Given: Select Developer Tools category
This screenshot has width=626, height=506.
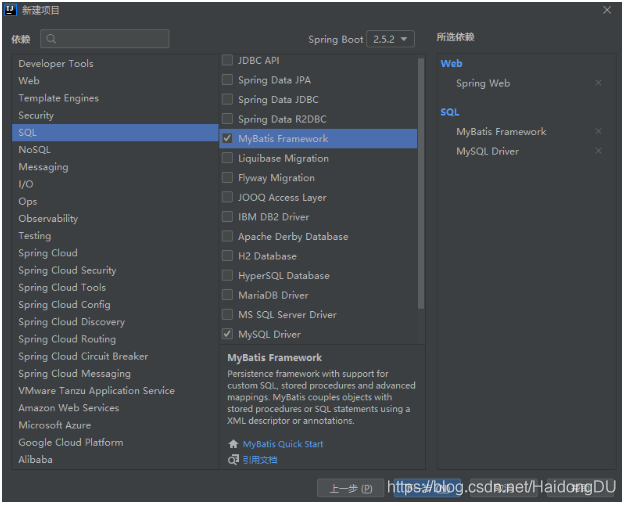Looking at the screenshot, I should pyautogui.click(x=115, y=63).
